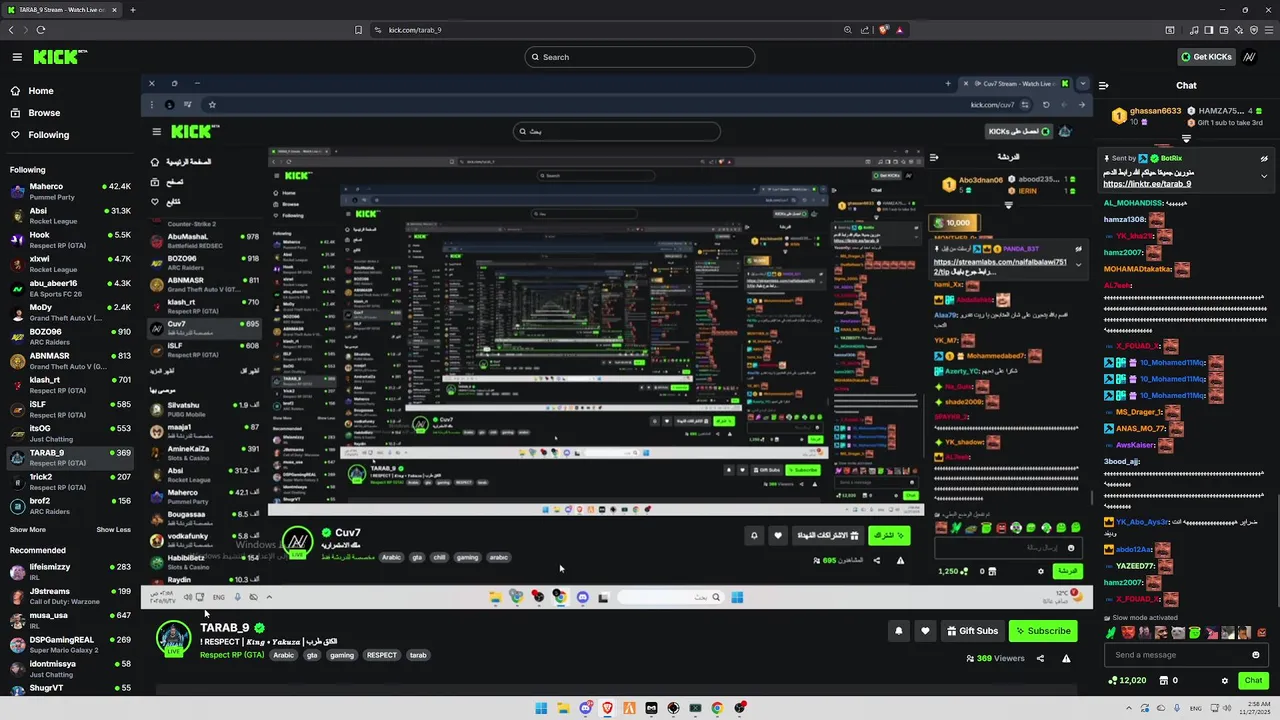
Task: Toggle Brave sidebar panel icon
Action: click(1209, 30)
